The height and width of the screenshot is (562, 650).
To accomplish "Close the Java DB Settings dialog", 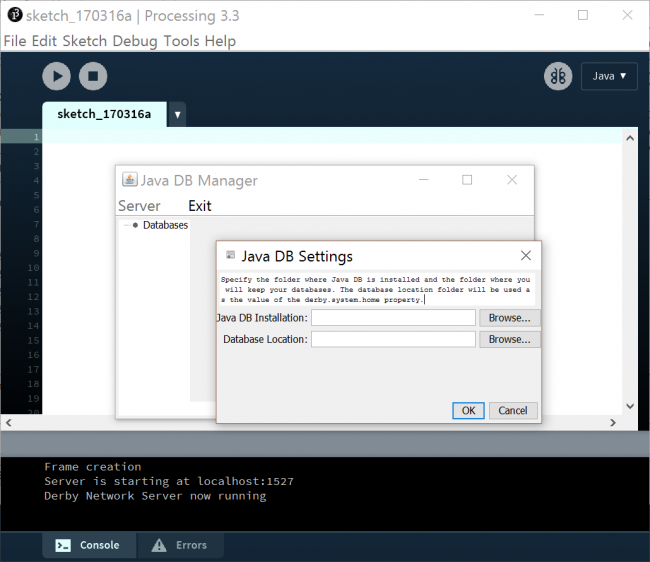I will point(526,255).
